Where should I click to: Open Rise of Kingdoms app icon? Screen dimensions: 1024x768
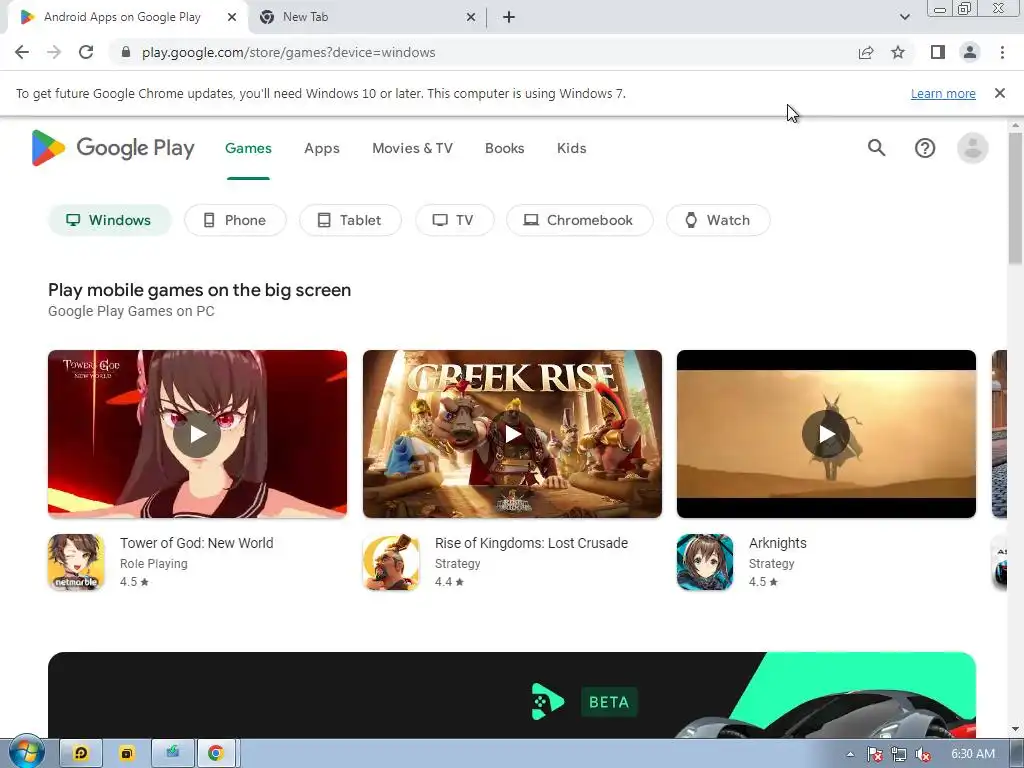coord(391,562)
